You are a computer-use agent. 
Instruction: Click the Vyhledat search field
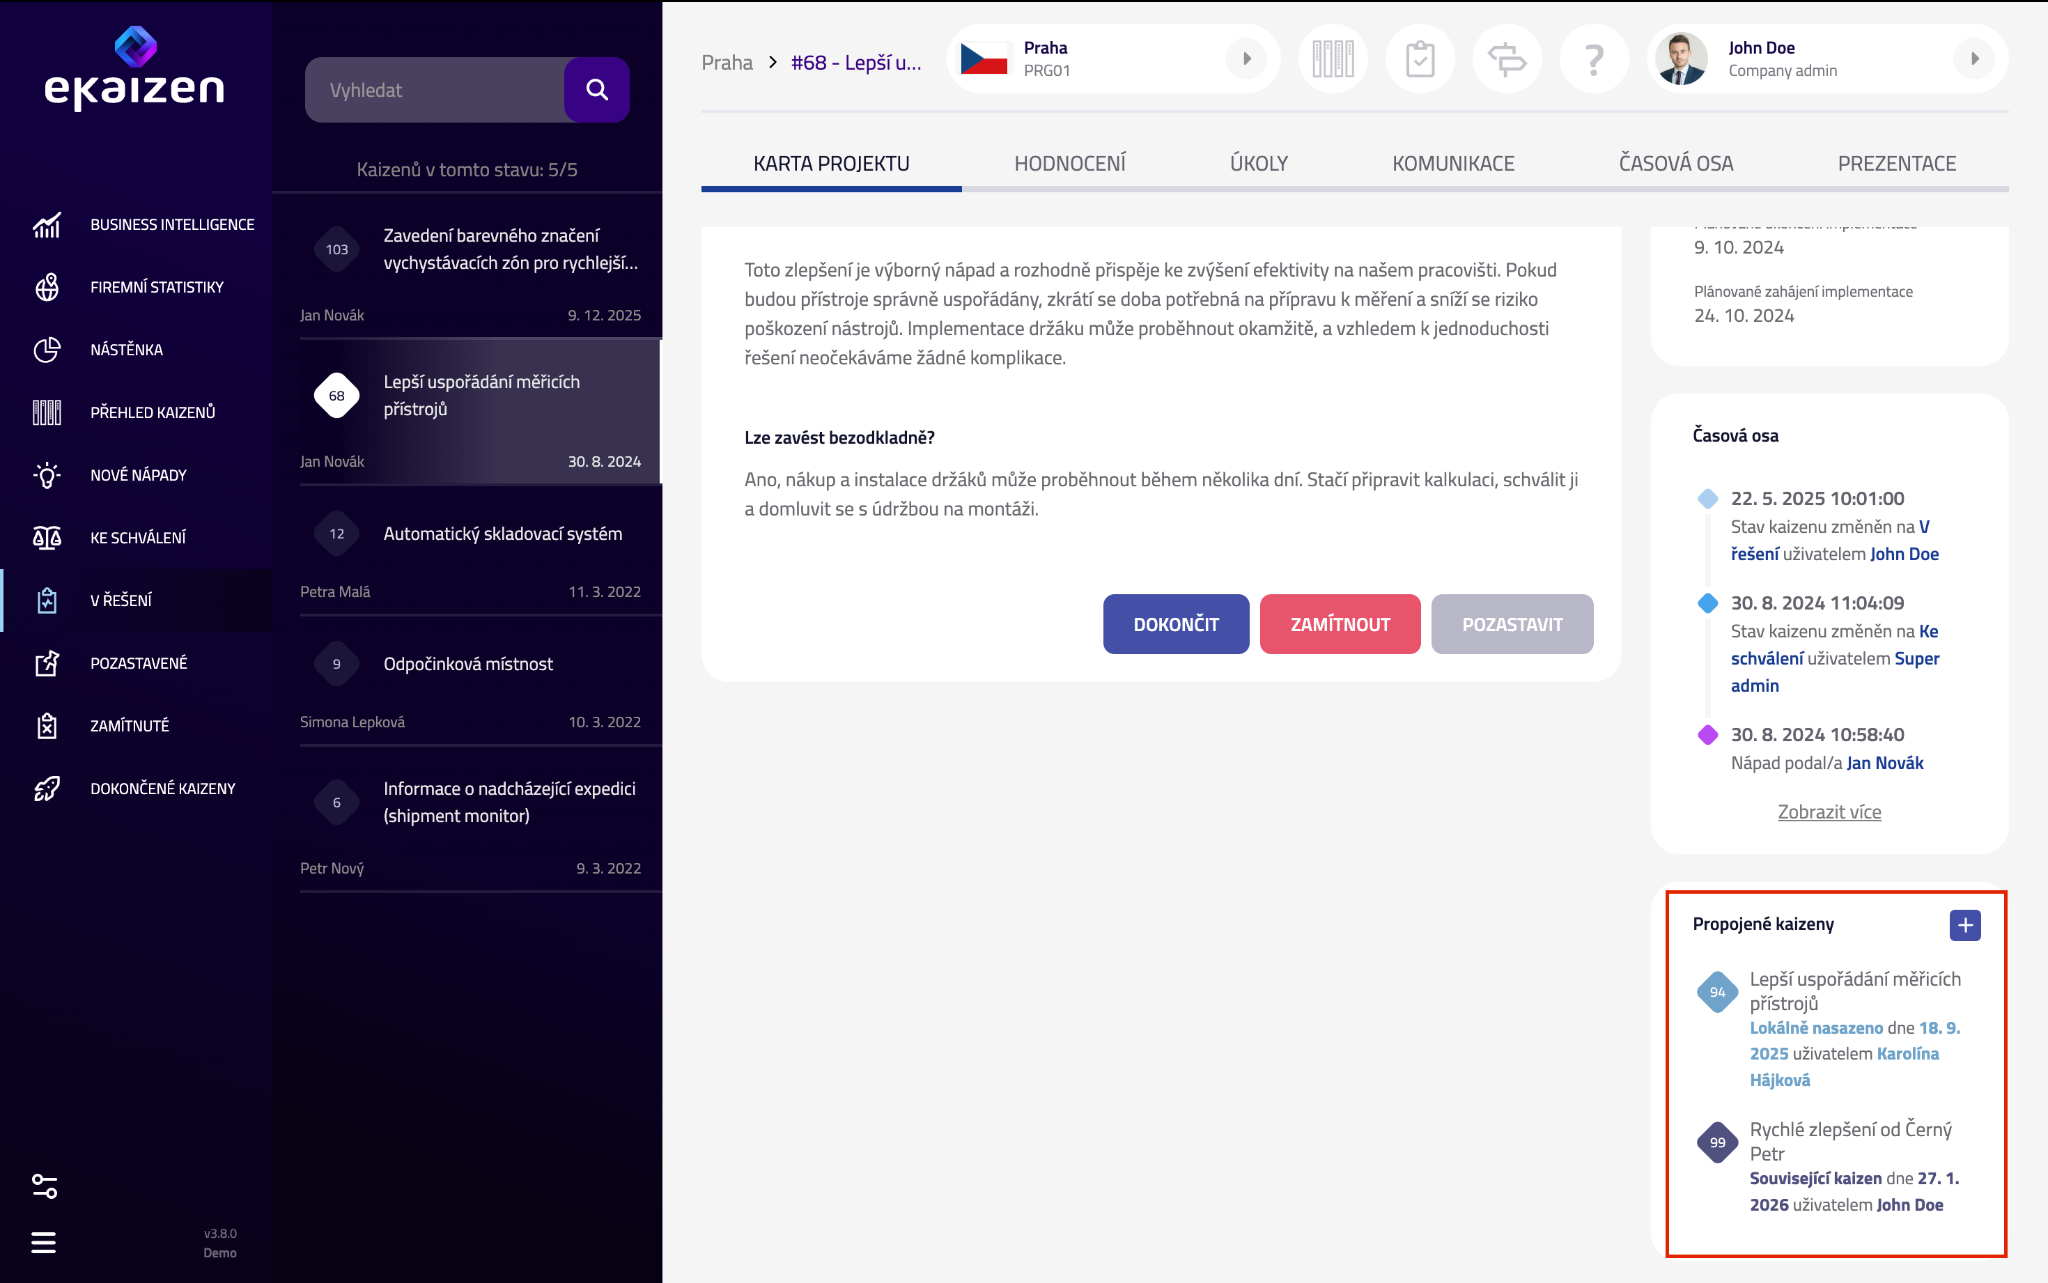(x=435, y=90)
